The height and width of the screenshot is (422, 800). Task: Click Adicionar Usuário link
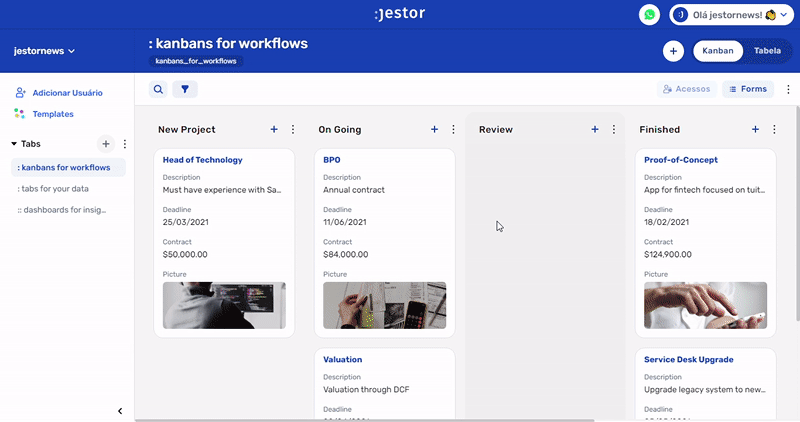(x=59, y=93)
